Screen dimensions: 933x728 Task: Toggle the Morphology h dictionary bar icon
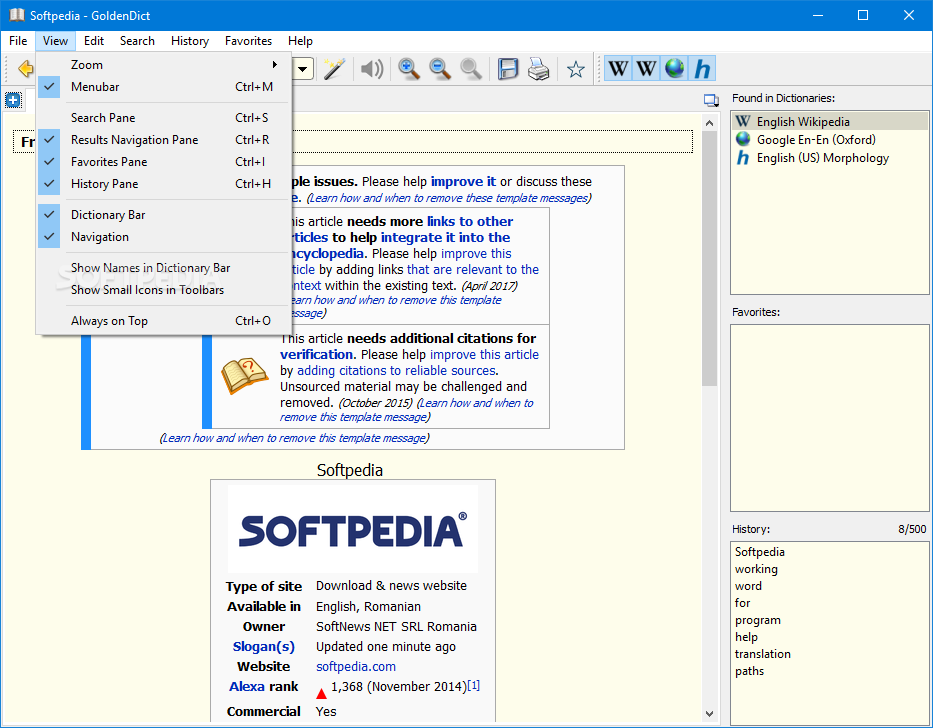pos(702,68)
